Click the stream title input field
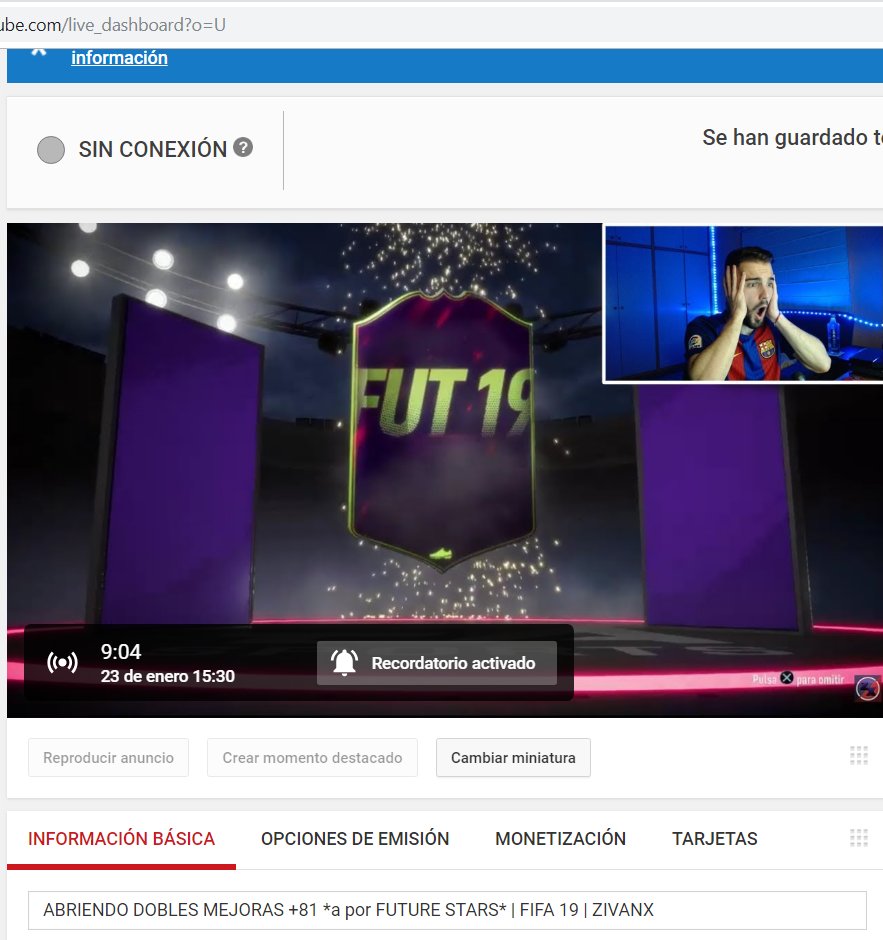The width and height of the screenshot is (883, 940). [447, 910]
